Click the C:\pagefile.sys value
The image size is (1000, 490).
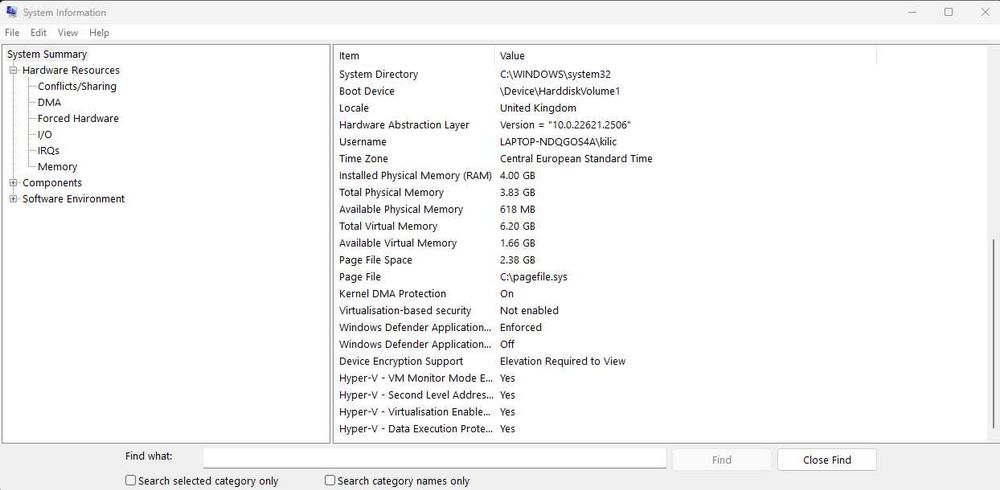(x=533, y=277)
